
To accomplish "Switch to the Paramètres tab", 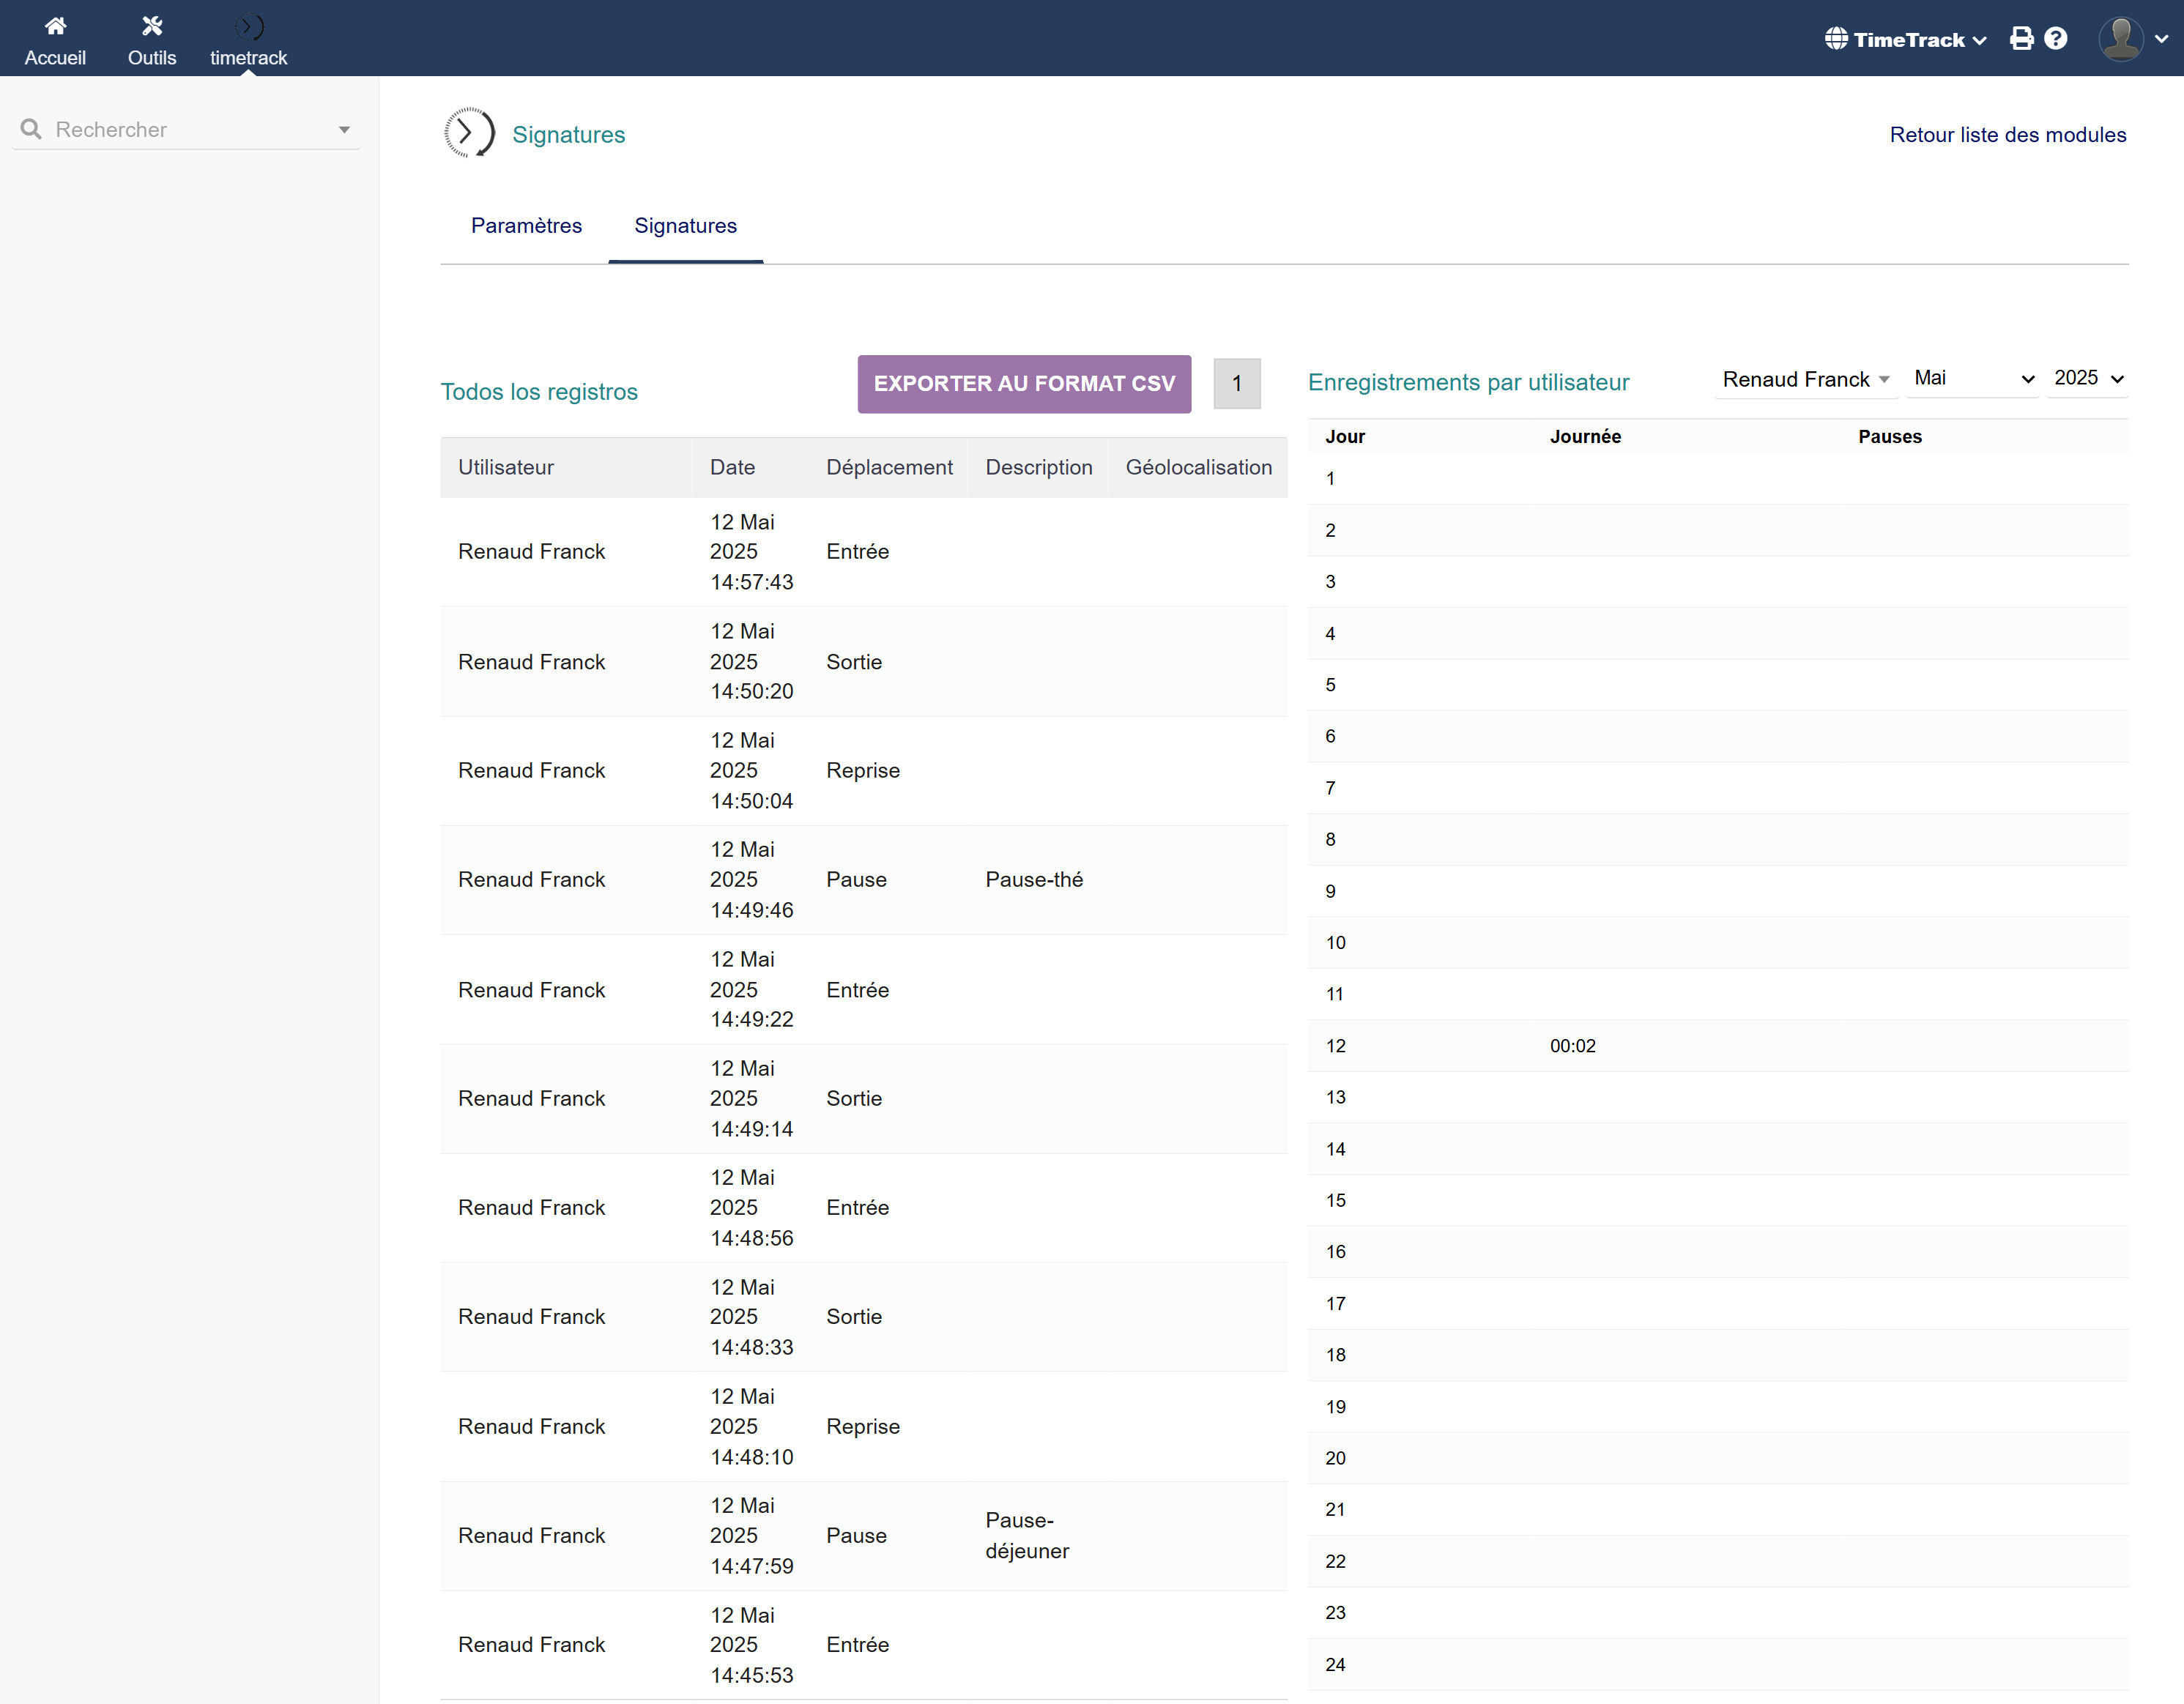I will coord(526,226).
